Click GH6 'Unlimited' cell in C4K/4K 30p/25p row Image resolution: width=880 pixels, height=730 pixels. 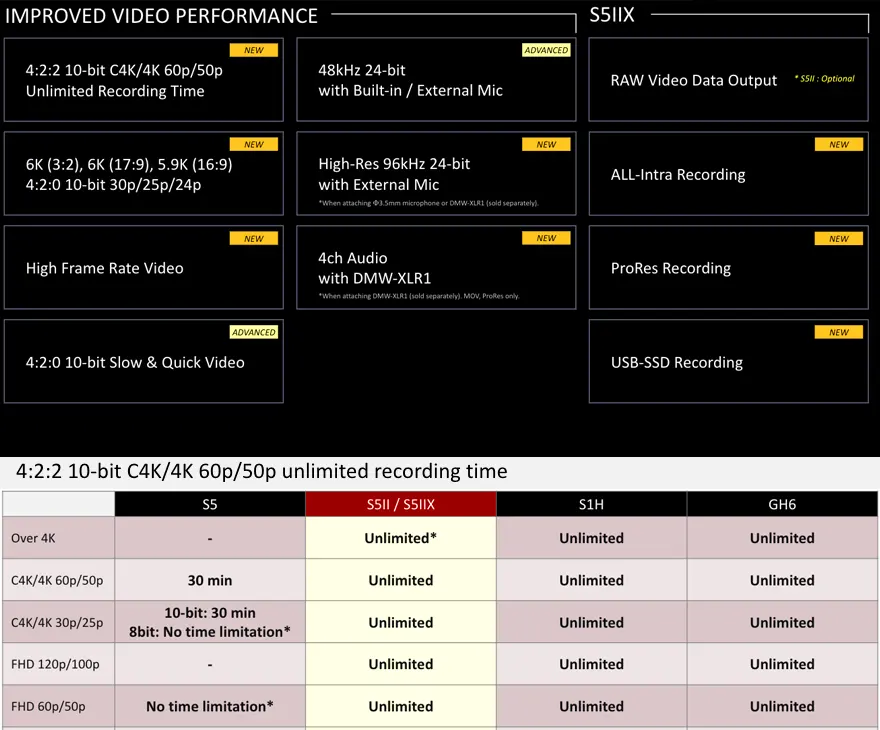pyautogui.click(x=782, y=622)
